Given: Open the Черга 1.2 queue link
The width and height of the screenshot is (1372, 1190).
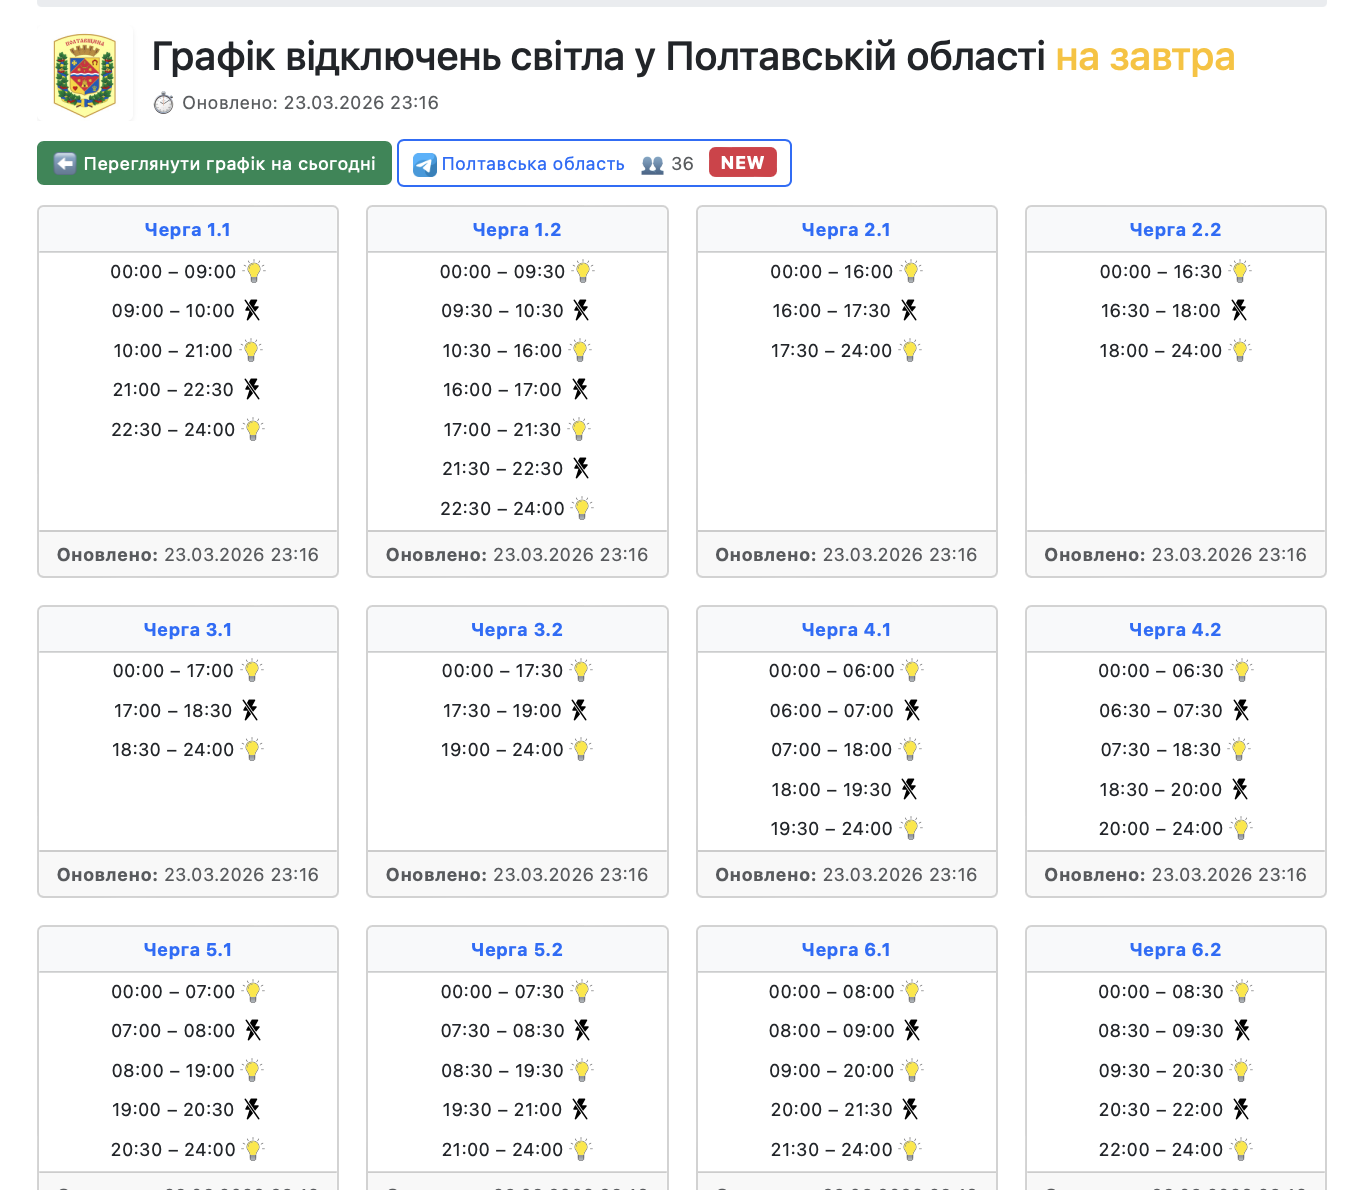Looking at the screenshot, I should point(517,230).
